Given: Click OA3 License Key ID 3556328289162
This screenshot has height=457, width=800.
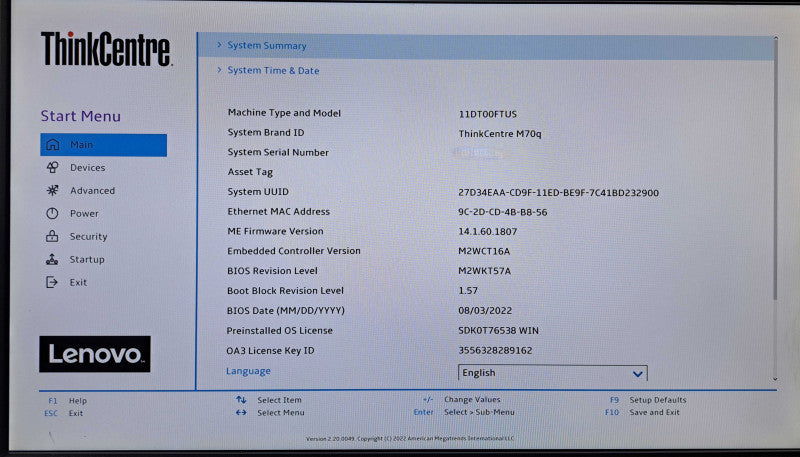Looking at the screenshot, I should click(x=495, y=350).
